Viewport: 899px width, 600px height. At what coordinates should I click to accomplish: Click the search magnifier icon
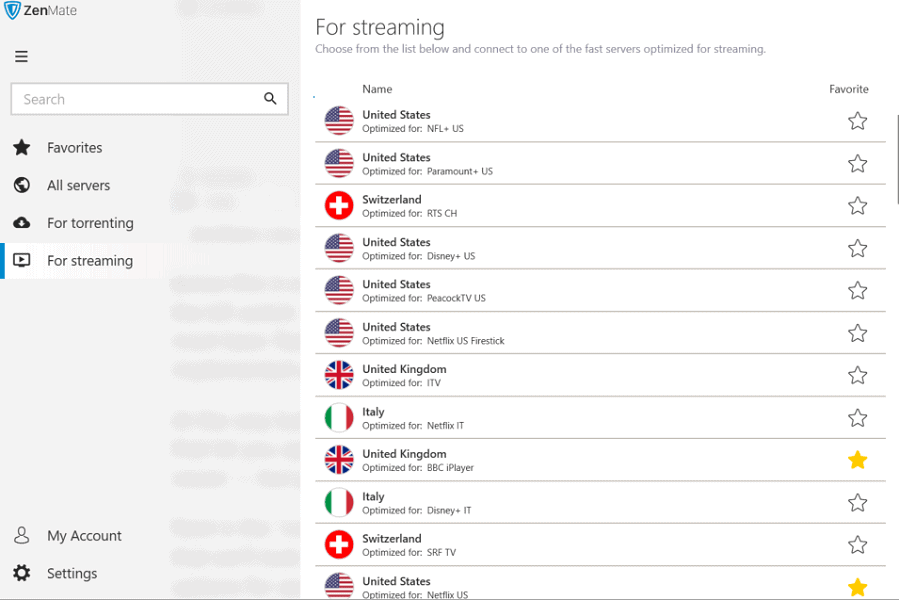coord(270,99)
